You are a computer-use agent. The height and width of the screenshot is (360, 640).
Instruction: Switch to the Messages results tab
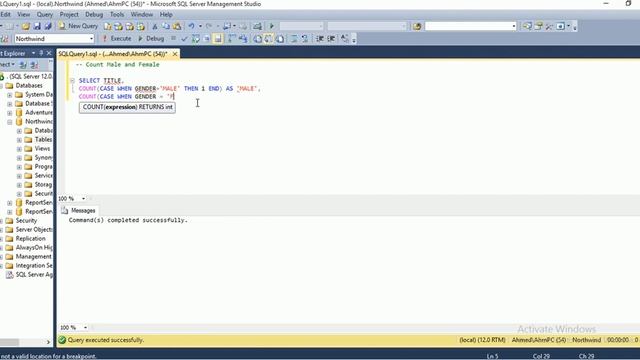pos(79,211)
